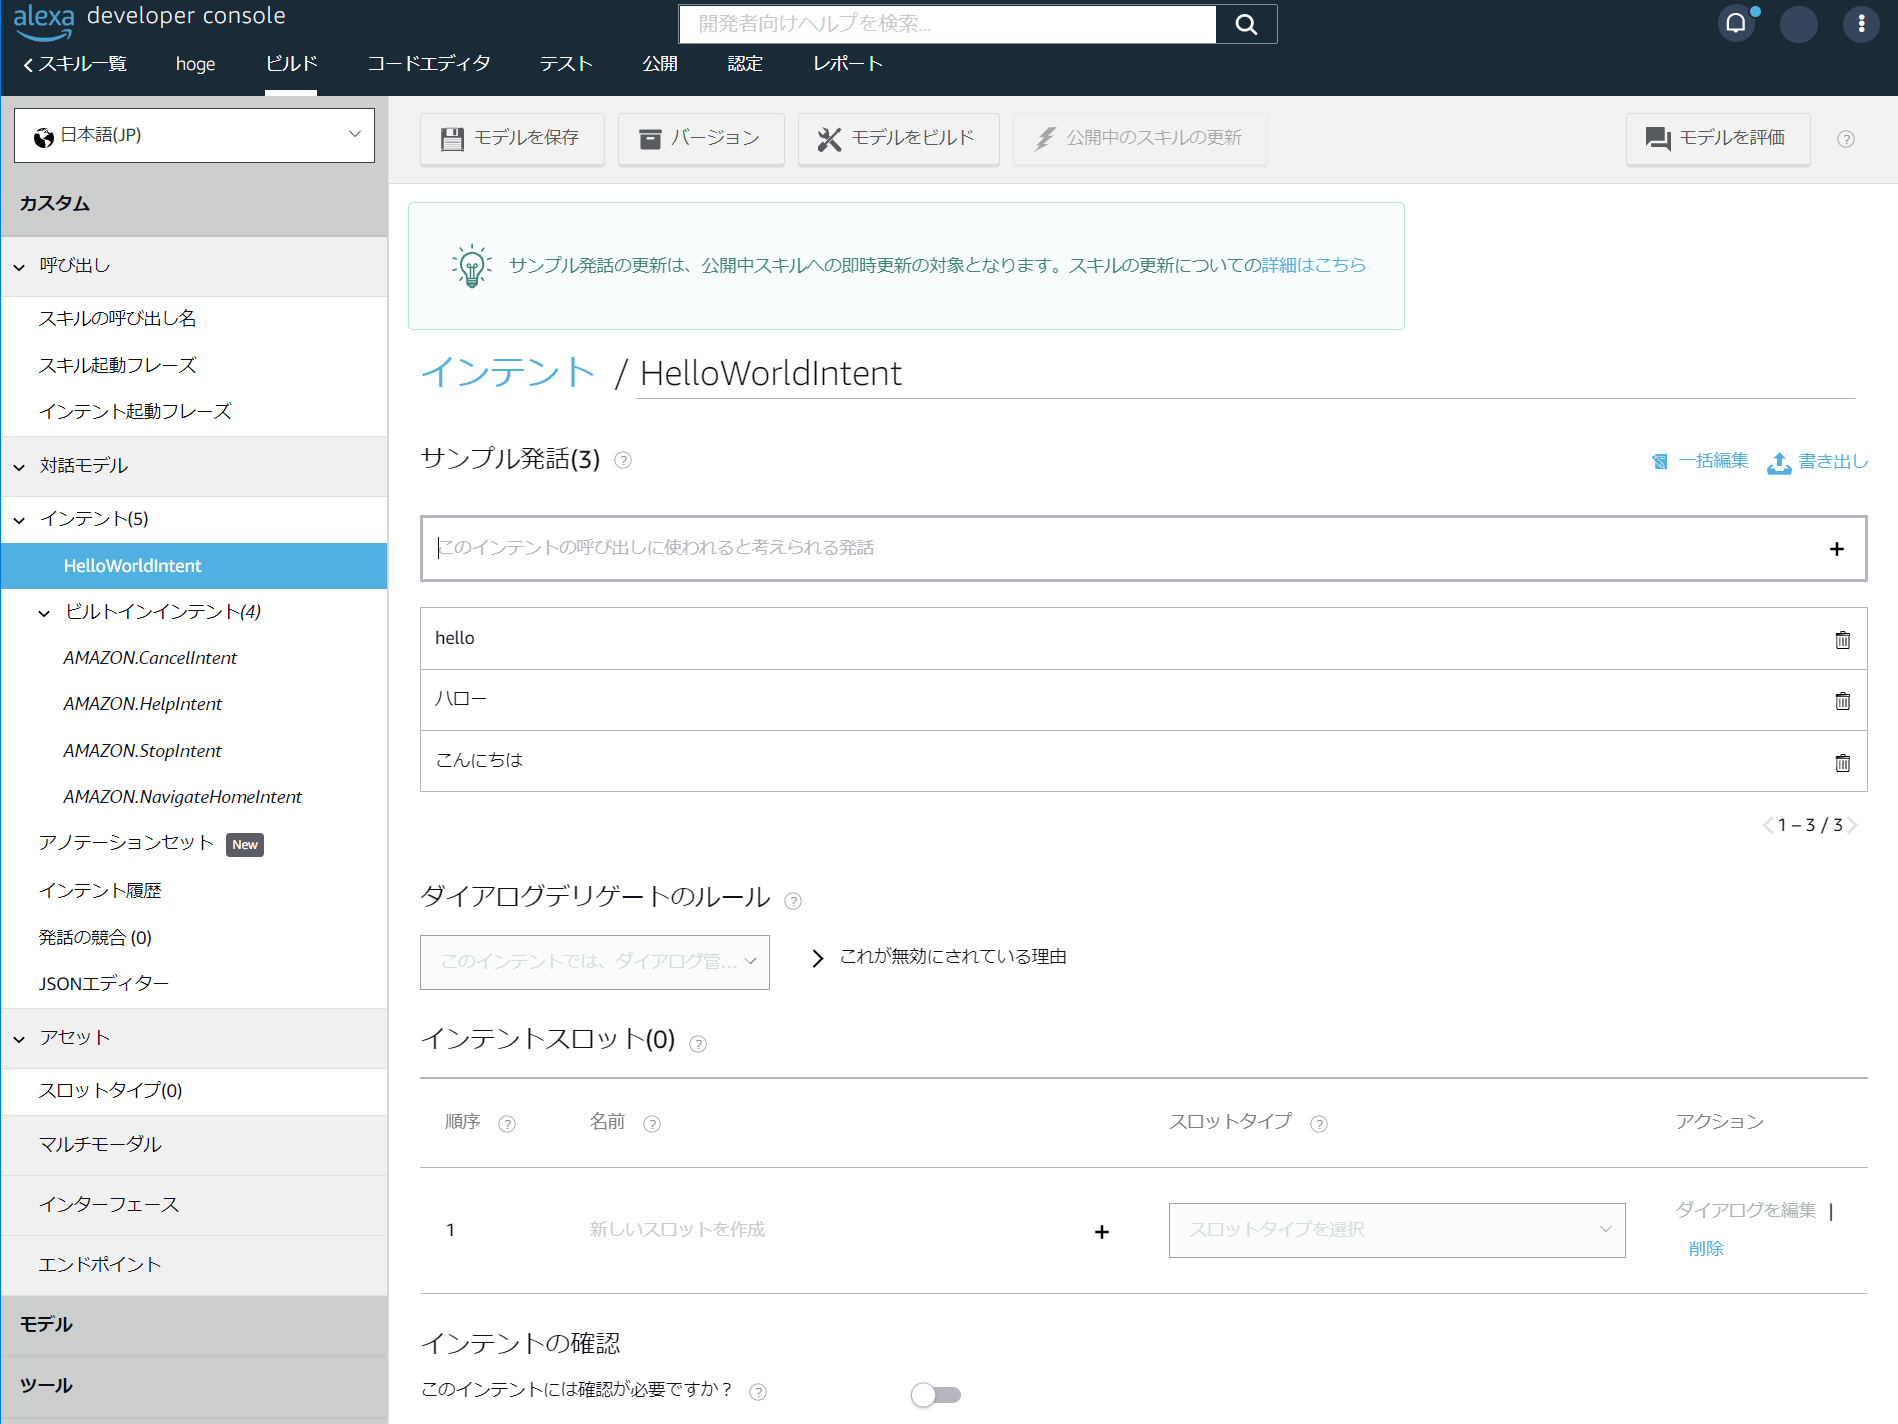
Task: Click help icon beside インテントスロット(0)
Action: tap(698, 1044)
